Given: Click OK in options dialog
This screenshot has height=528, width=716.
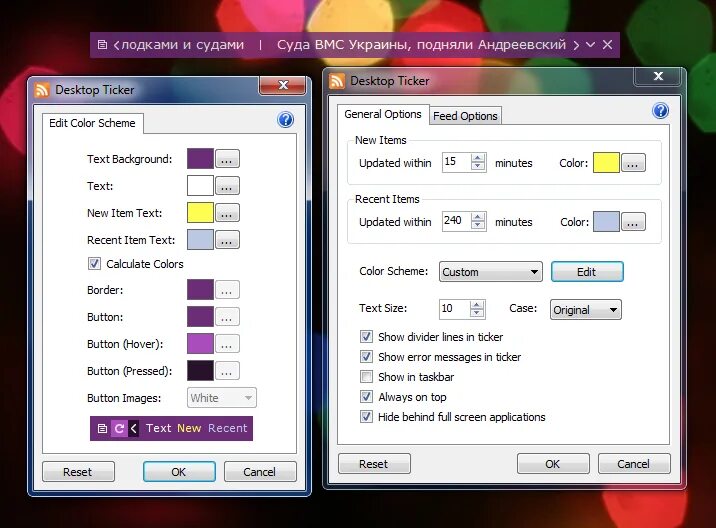Looking at the screenshot, I should coord(553,464).
